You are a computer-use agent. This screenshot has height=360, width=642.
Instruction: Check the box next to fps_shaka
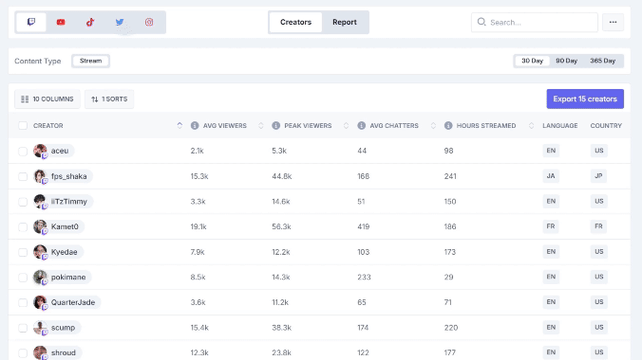[23, 176]
